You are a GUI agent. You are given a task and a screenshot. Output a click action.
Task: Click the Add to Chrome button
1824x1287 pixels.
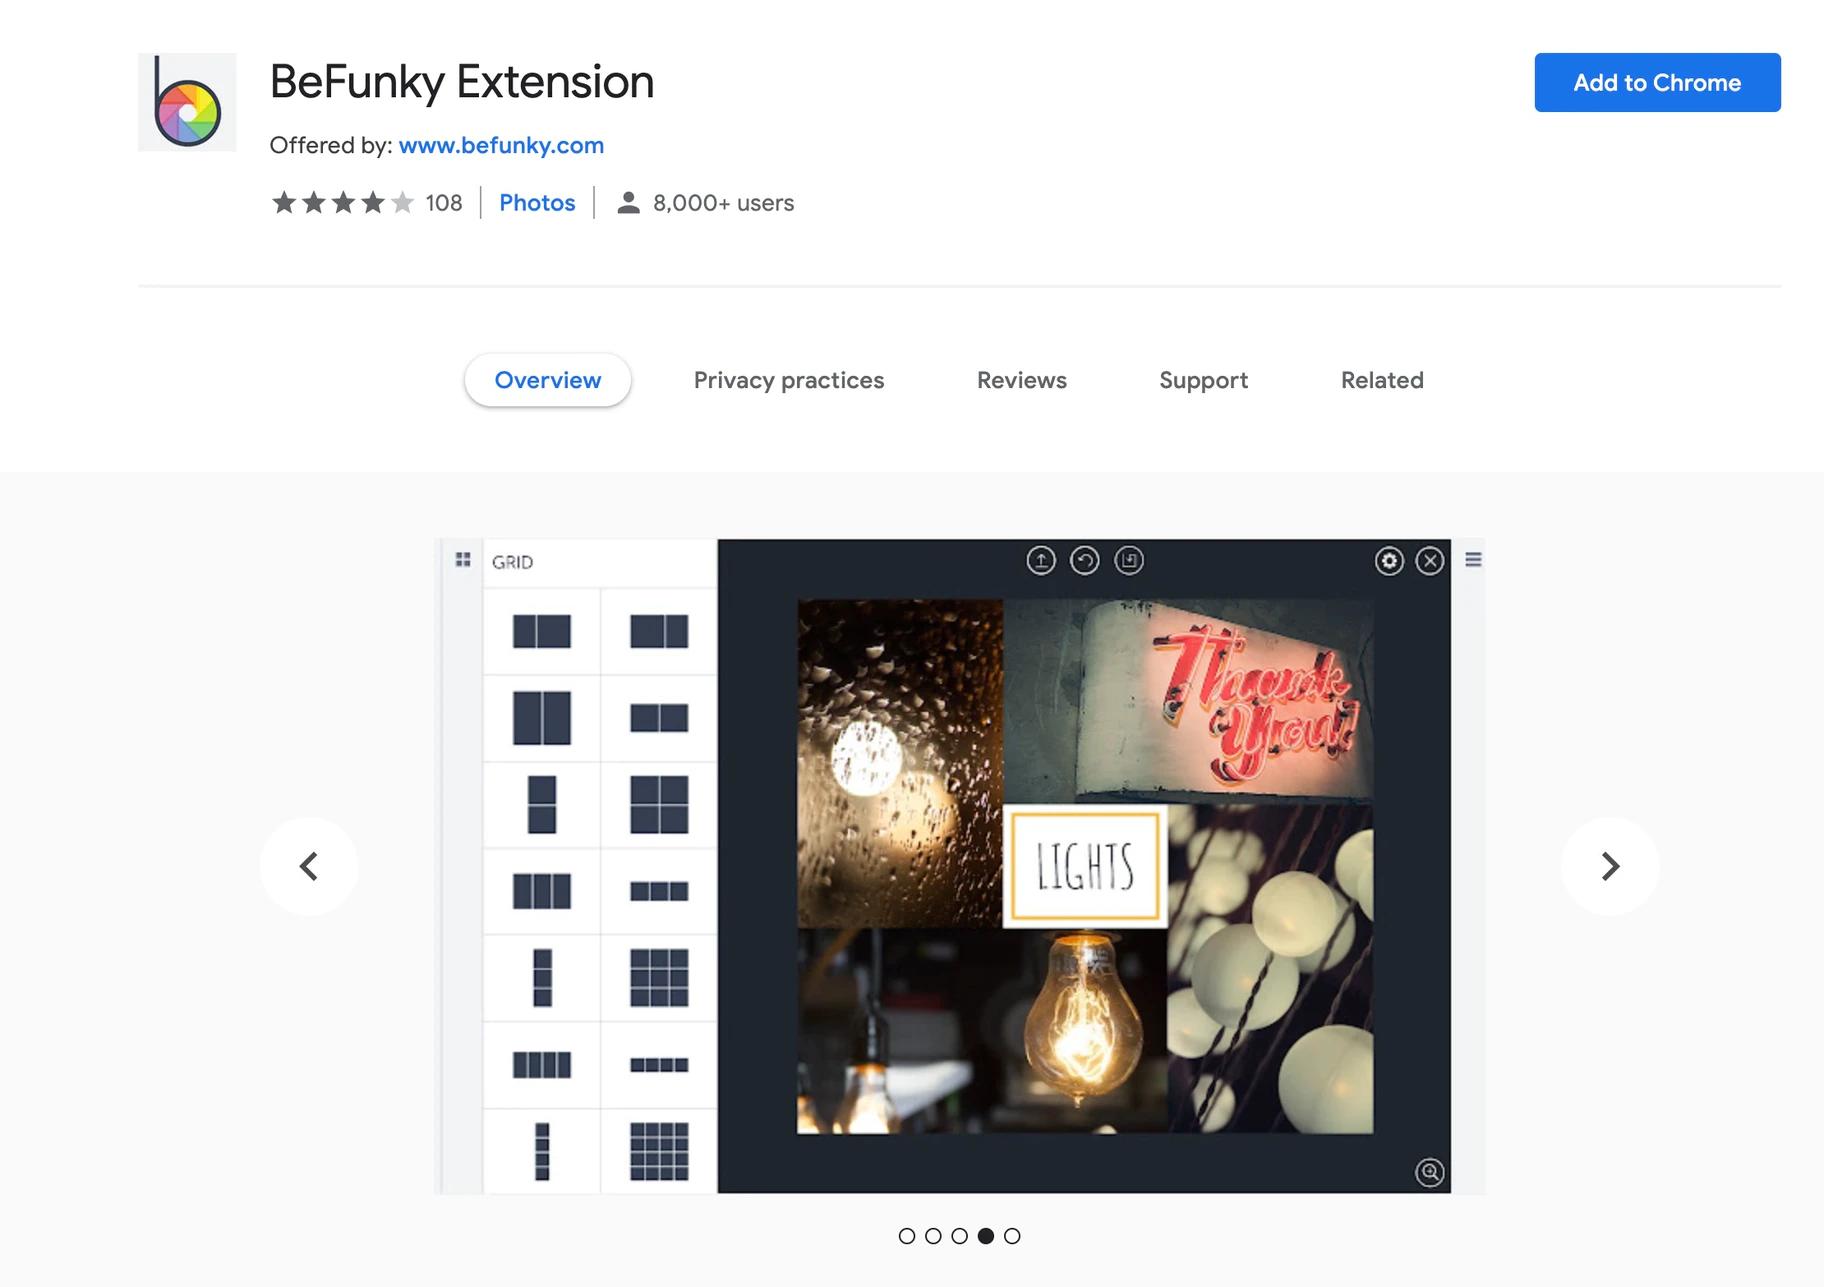1657,82
